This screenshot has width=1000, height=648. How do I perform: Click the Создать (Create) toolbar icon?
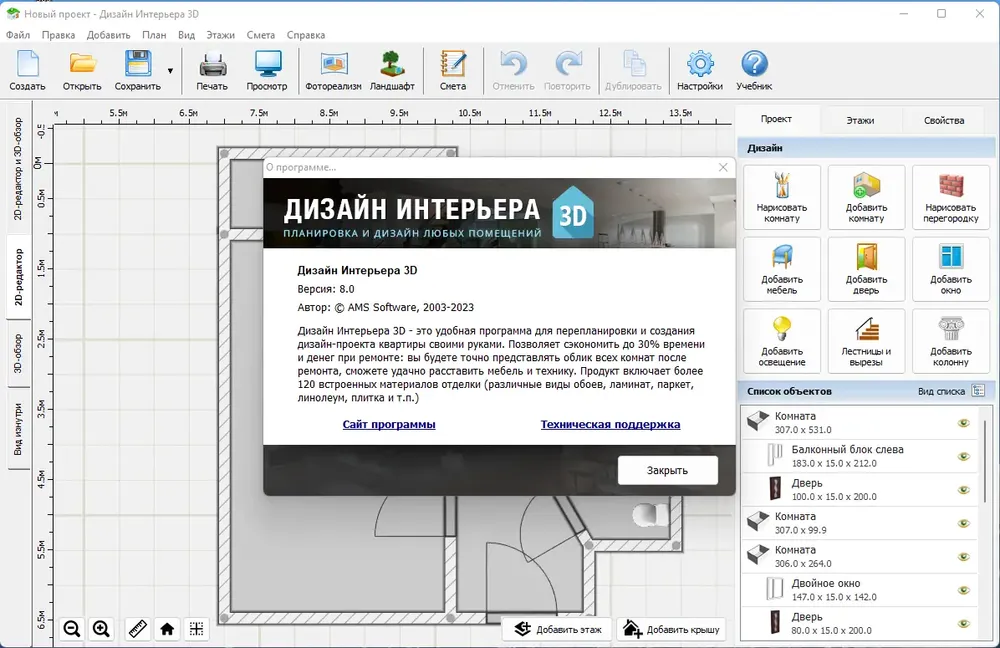tap(27, 71)
